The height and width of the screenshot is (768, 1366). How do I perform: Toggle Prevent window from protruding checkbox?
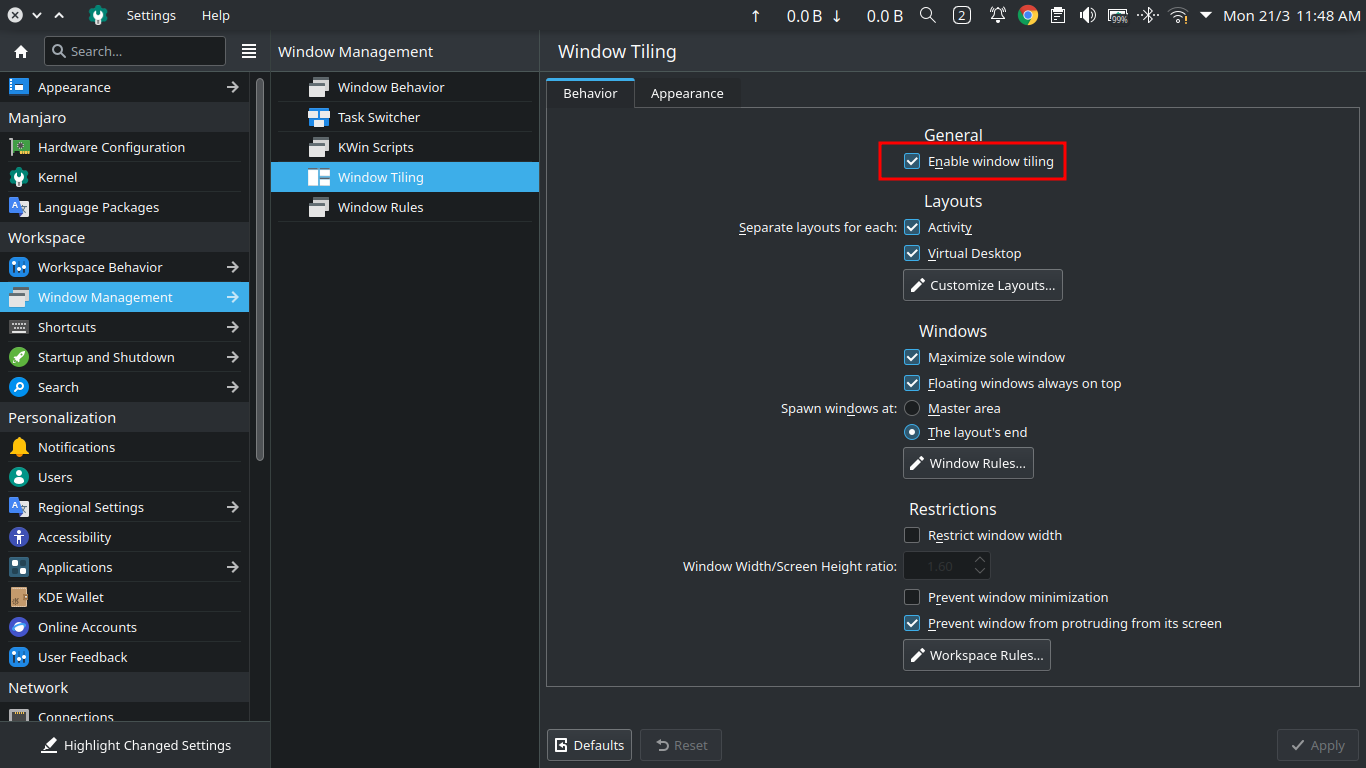pyautogui.click(x=912, y=623)
